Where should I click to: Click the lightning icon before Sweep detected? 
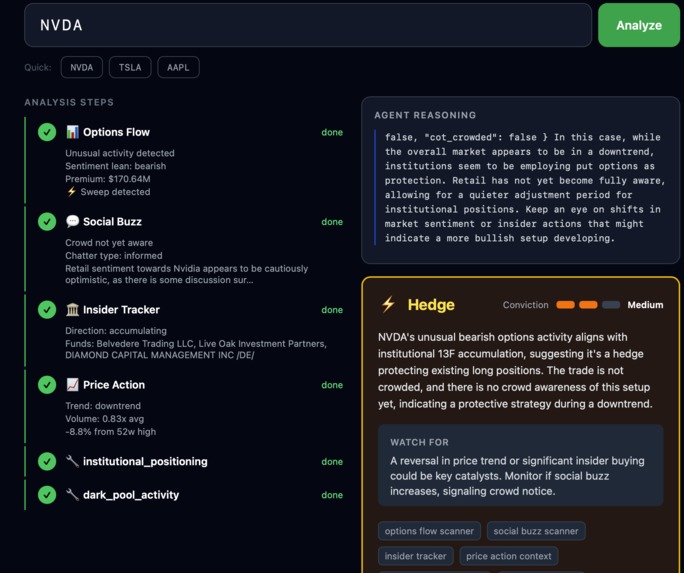(71, 191)
